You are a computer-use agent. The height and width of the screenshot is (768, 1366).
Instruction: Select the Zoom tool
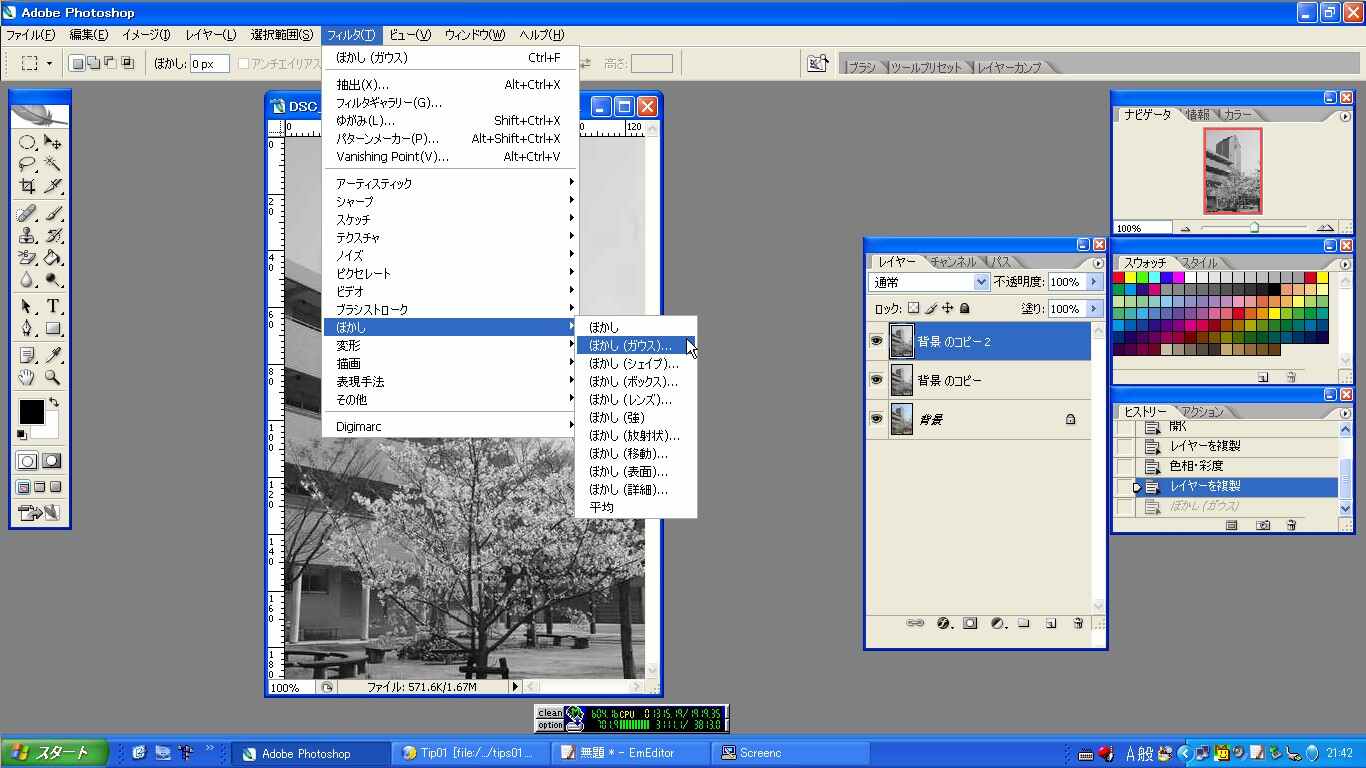53,378
